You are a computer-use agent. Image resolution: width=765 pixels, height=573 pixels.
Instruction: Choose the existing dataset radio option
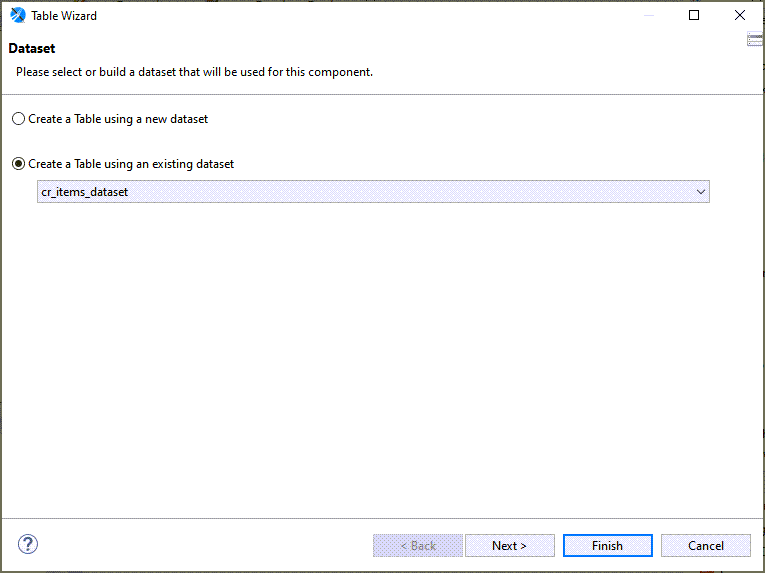(x=19, y=164)
